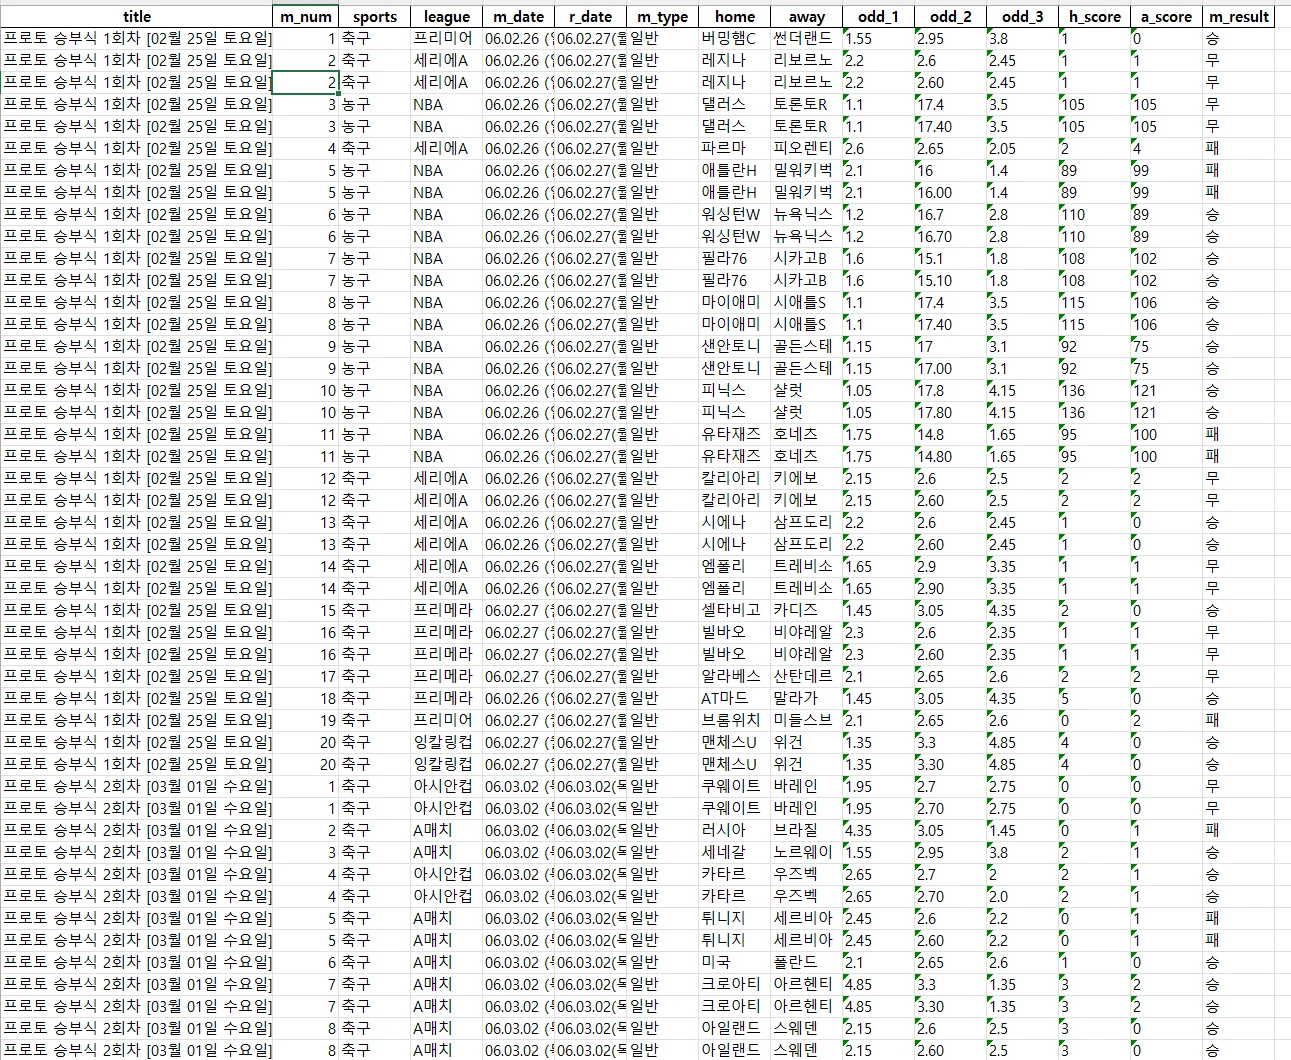Click the m_result cell in the 미들스브 row
Image resolution: width=1291 pixels, height=1060 pixels.
(1238, 720)
